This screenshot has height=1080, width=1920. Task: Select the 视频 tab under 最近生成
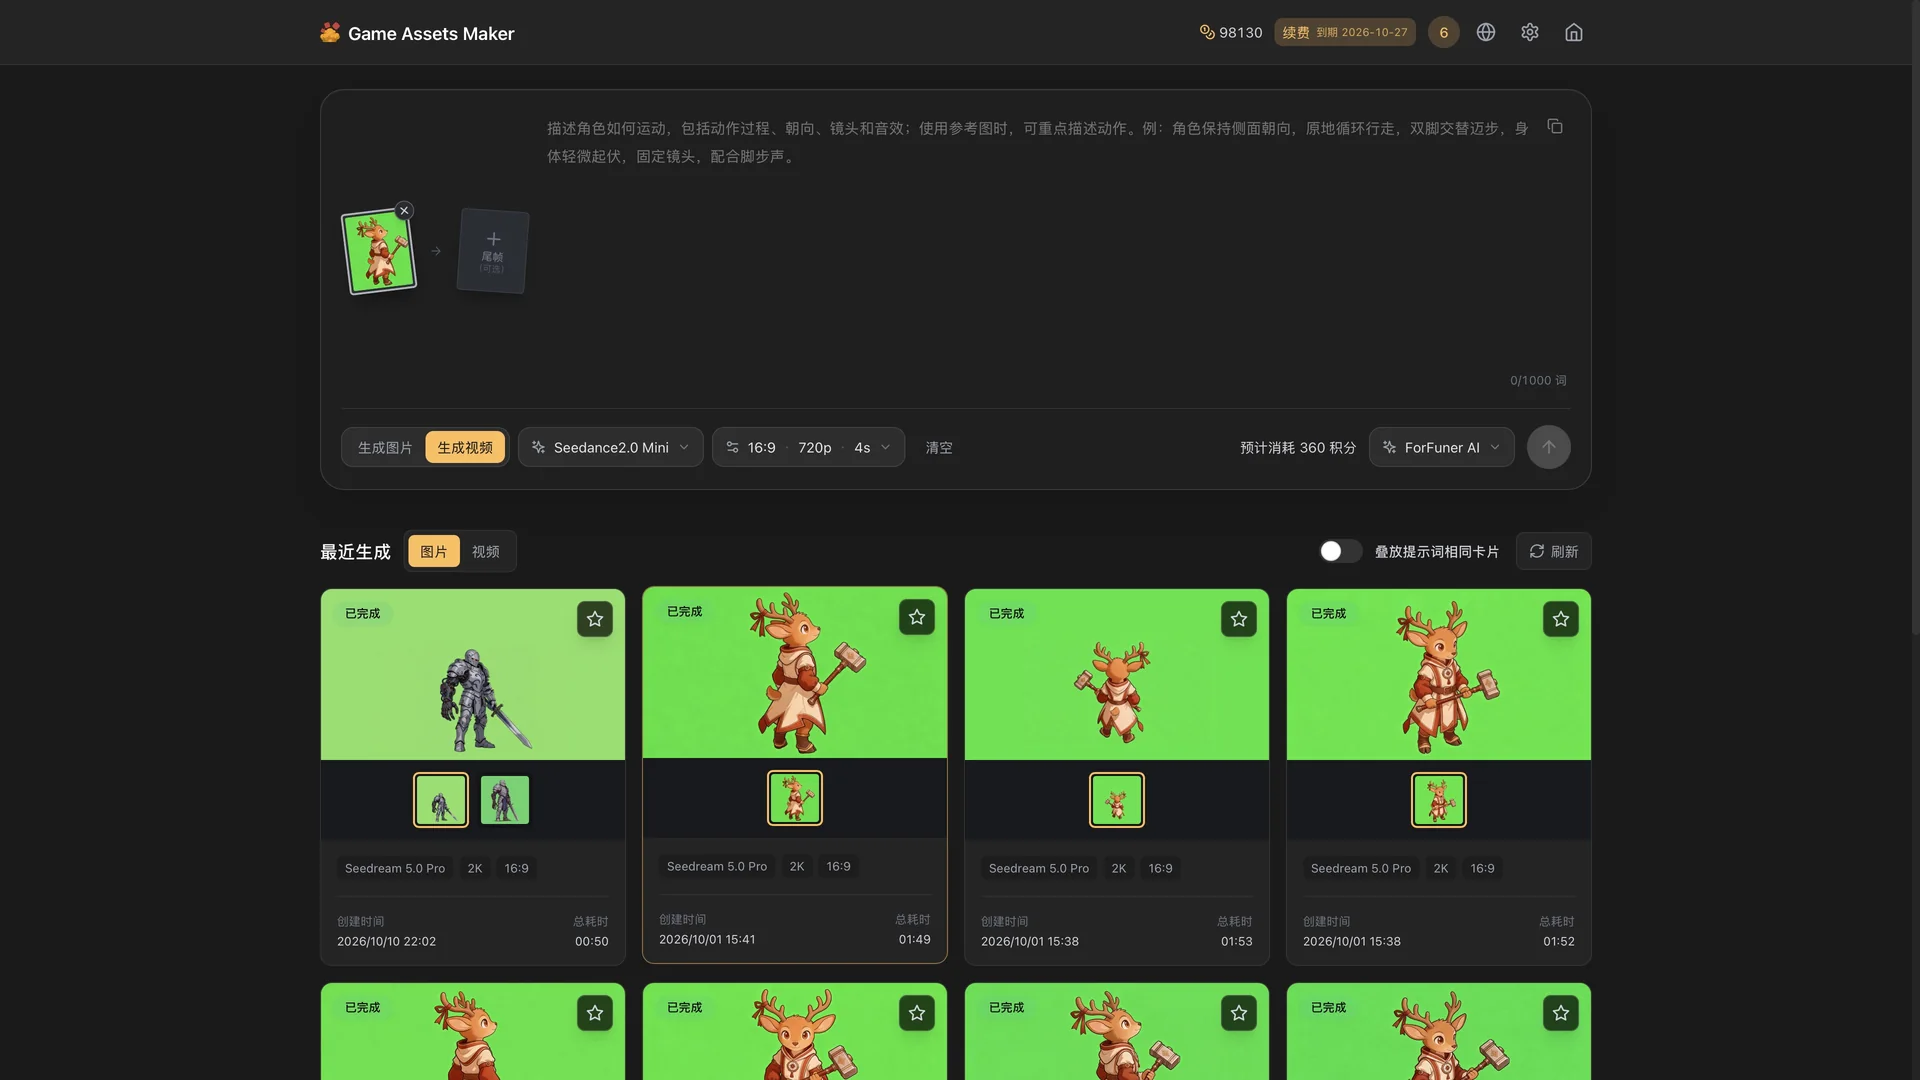point(486,551)
